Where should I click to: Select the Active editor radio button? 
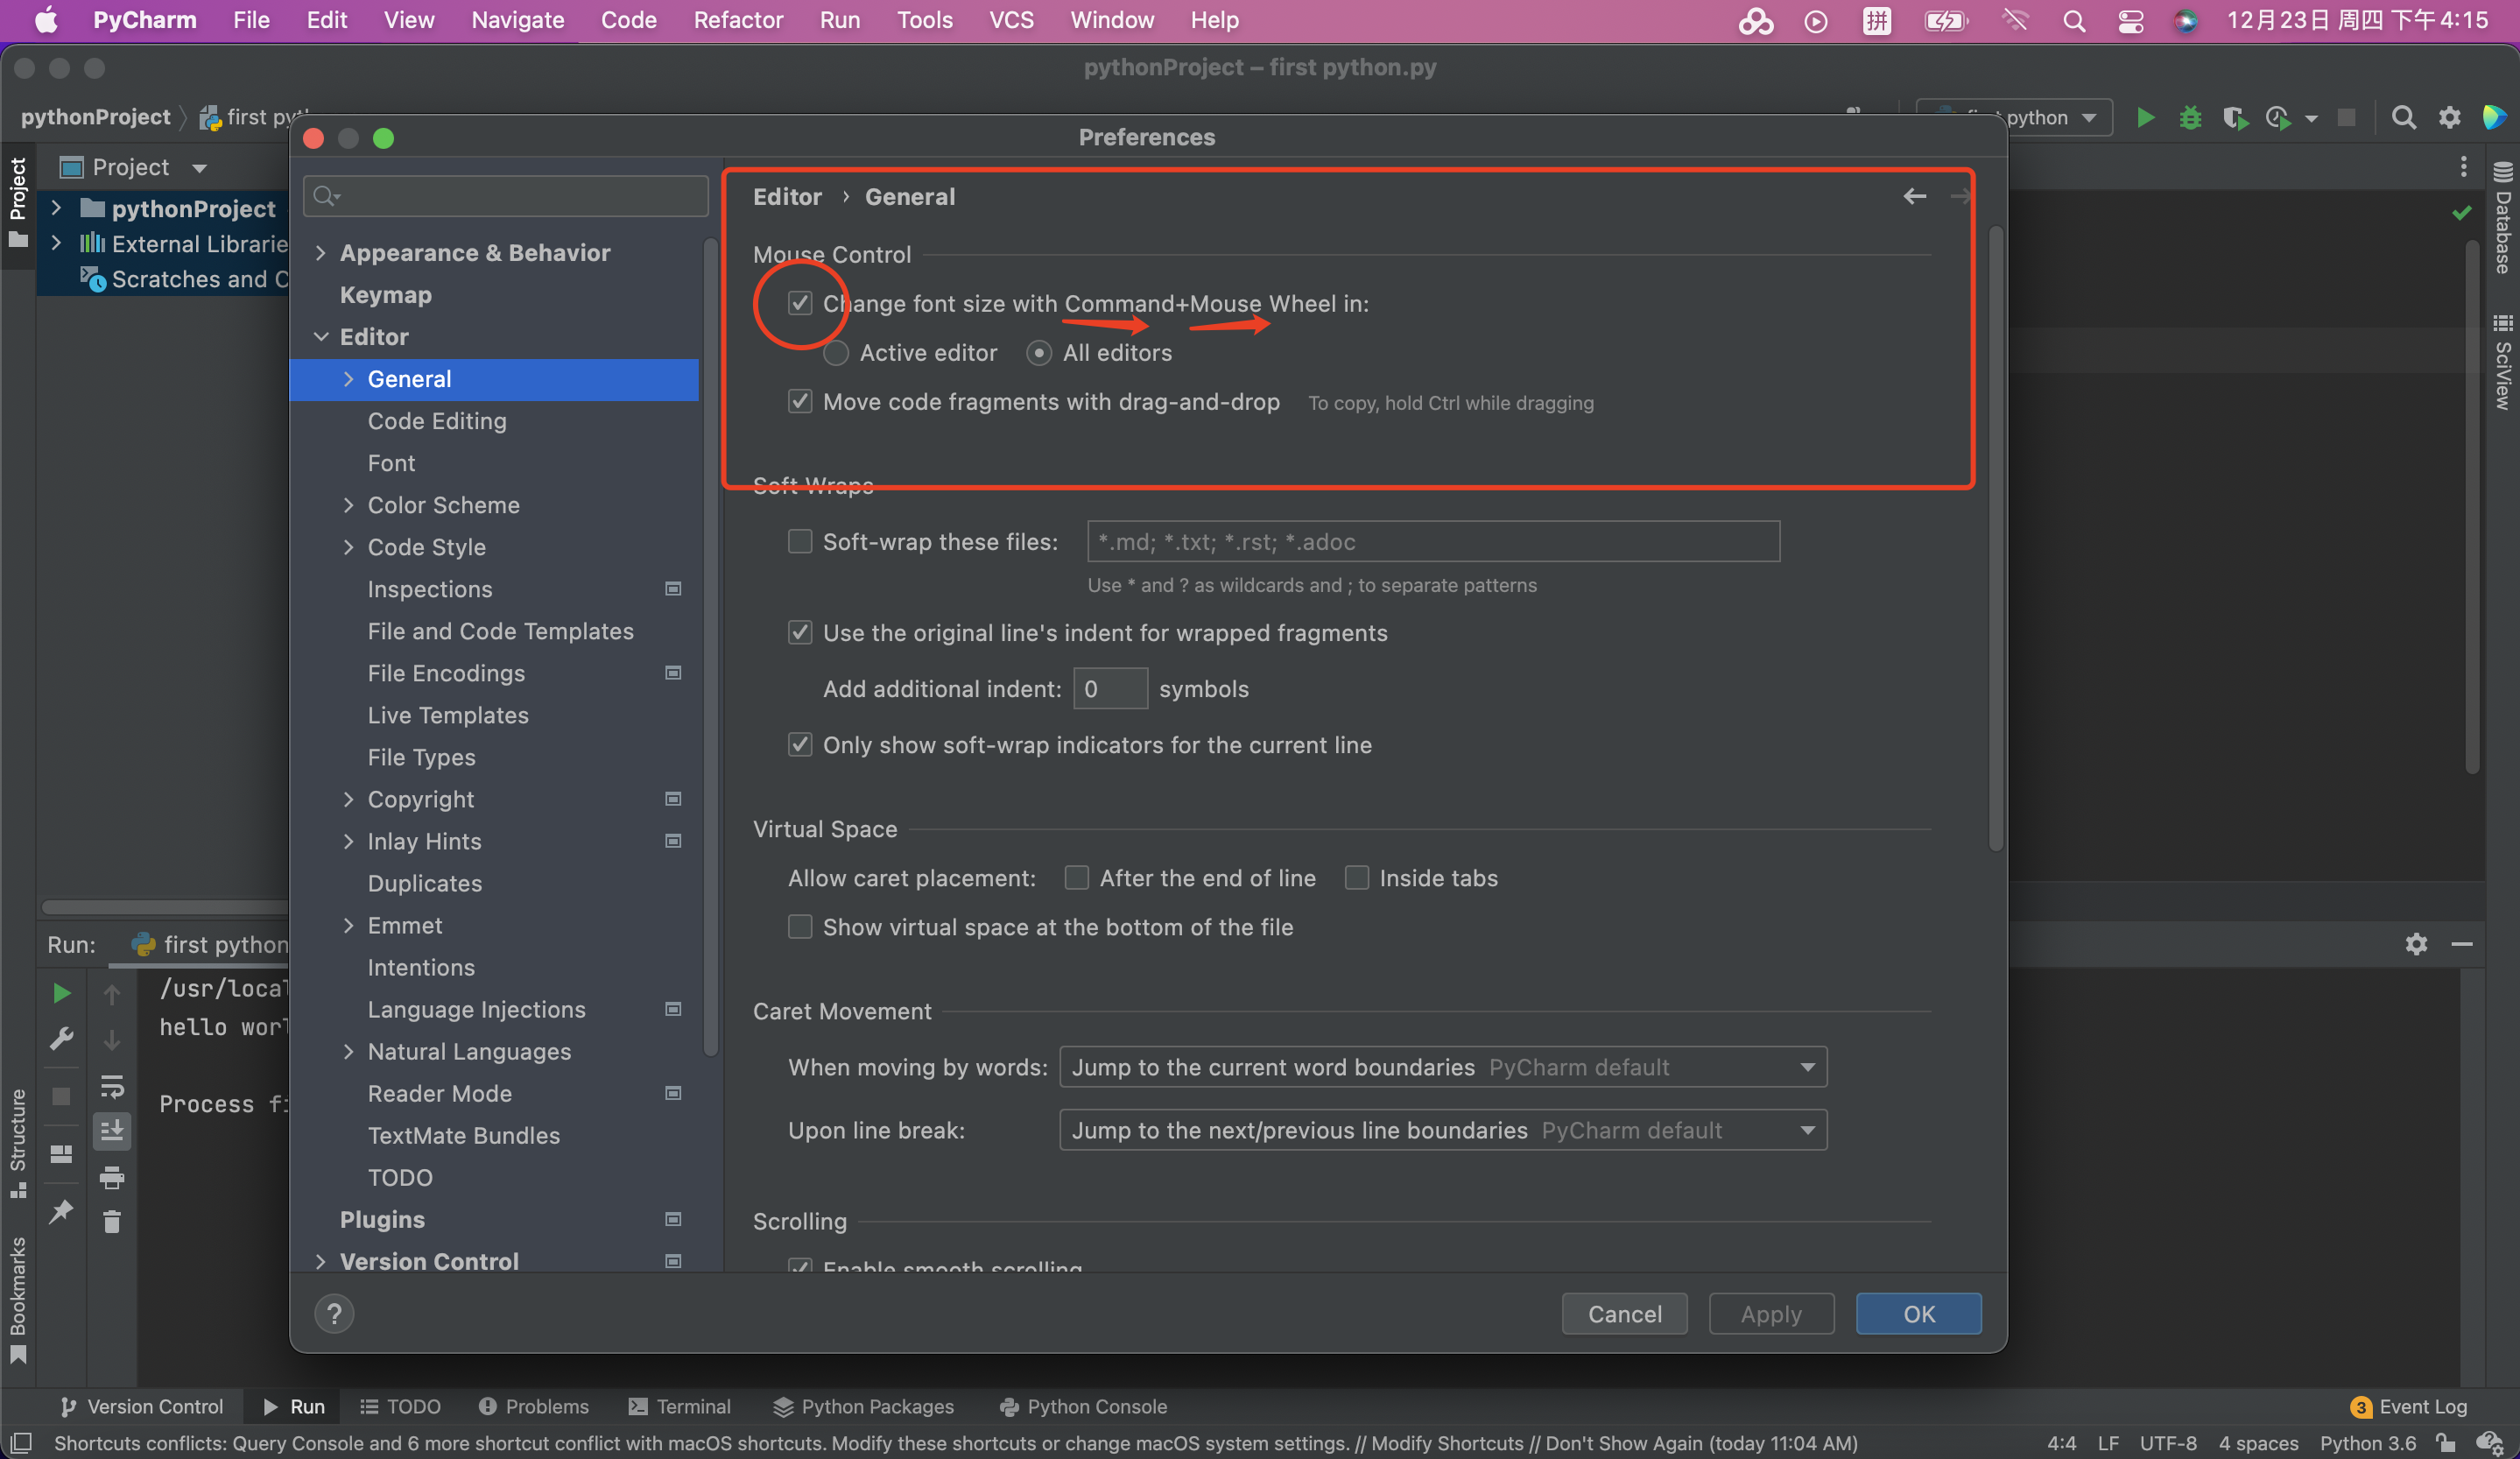tap(836, 353)
